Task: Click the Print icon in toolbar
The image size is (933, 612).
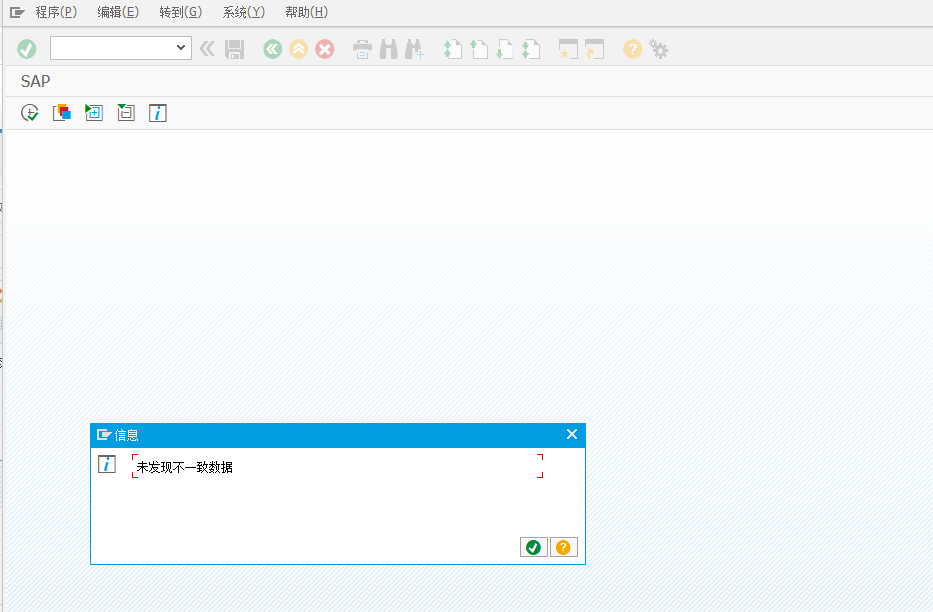Action: point(363,48)
